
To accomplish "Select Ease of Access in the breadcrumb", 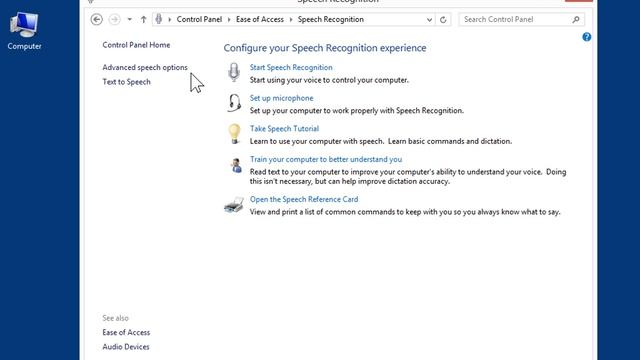I will tap(260, 19).
